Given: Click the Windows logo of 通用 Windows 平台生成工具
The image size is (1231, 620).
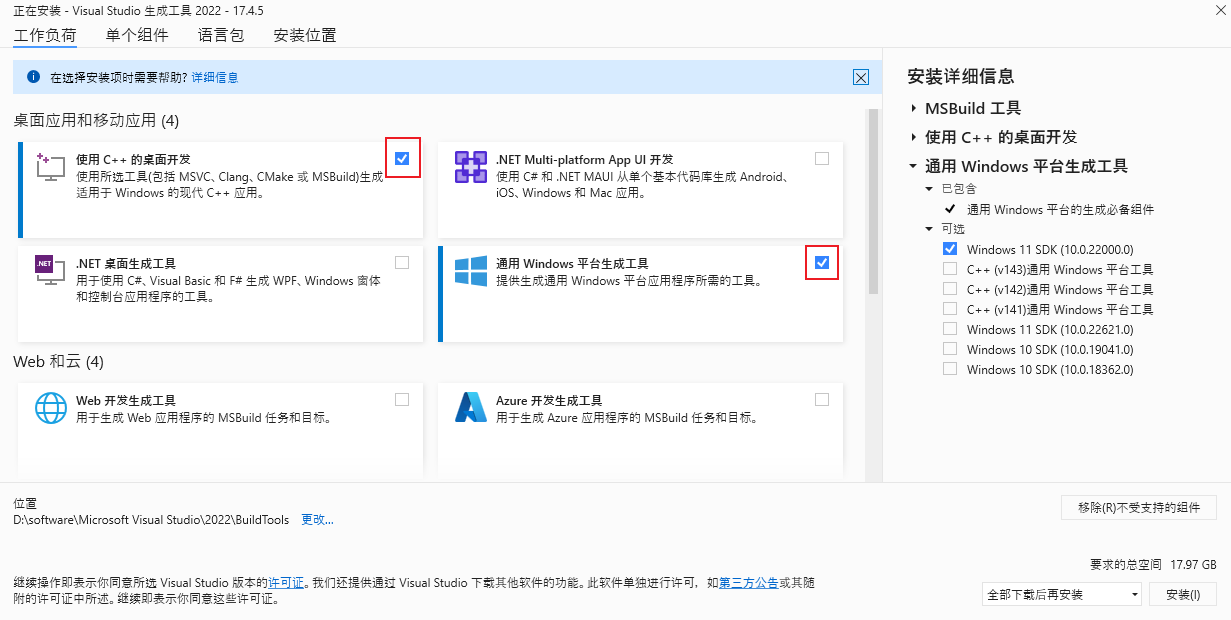Looking at the screenshot, I should click(470, 271).
